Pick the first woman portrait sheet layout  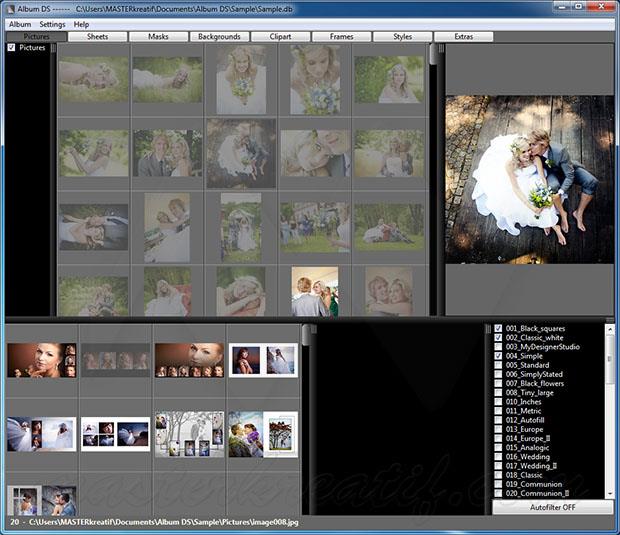(x=41, y=360)
